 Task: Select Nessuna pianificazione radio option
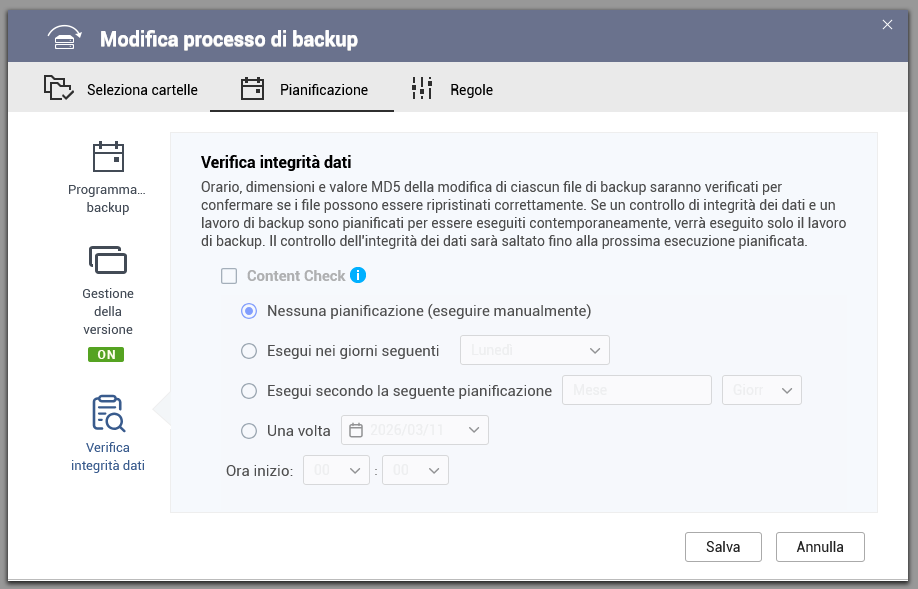click(249, 311)
